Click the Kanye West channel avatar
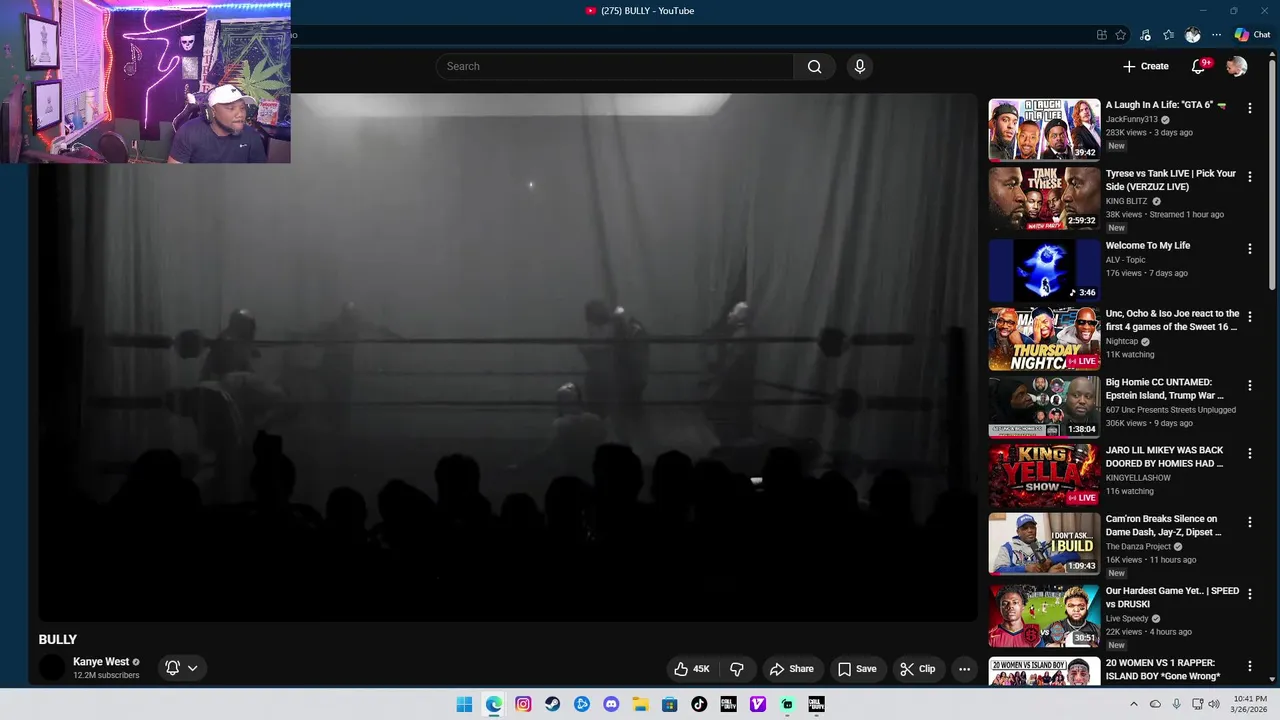This screenshot has height=720, width=1280. pos(52,668)
